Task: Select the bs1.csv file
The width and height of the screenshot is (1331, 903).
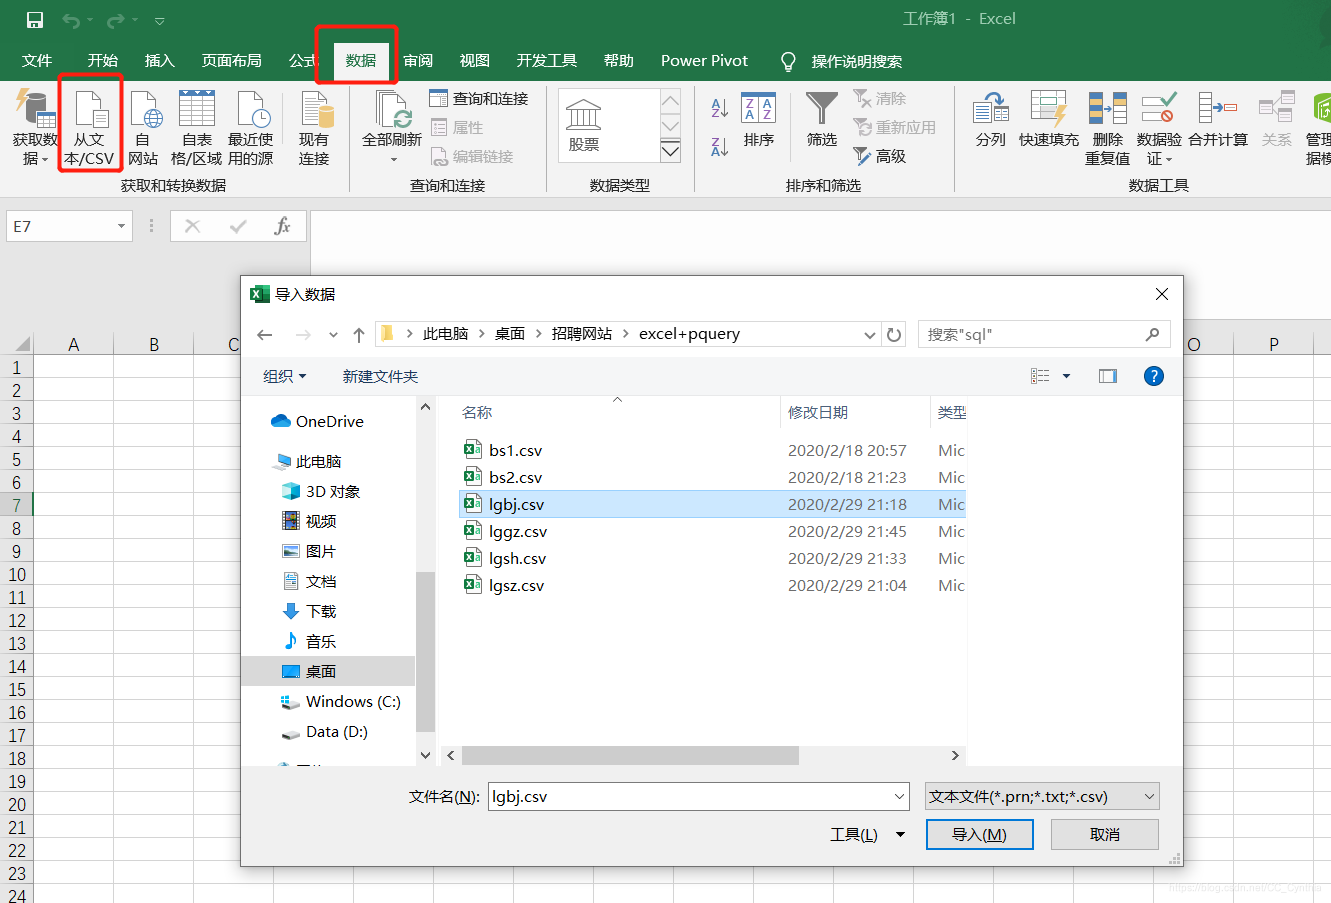Action: 516,451
